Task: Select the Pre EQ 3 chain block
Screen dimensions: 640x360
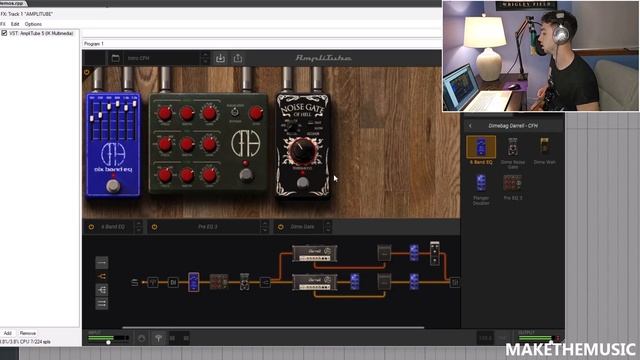Action: 218,282
